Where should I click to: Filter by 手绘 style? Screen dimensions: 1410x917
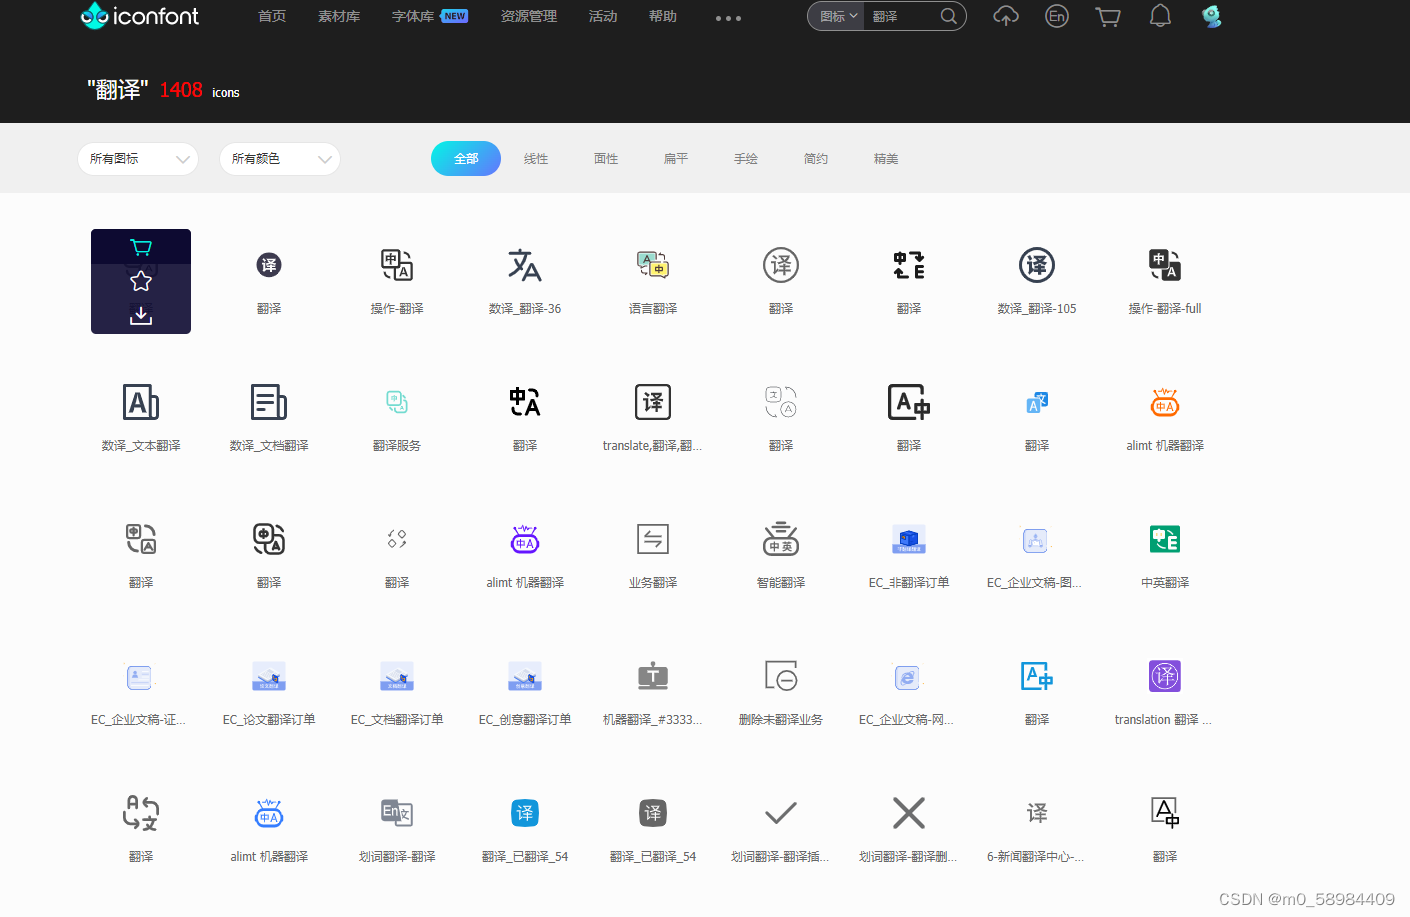[x=746, y=158]
